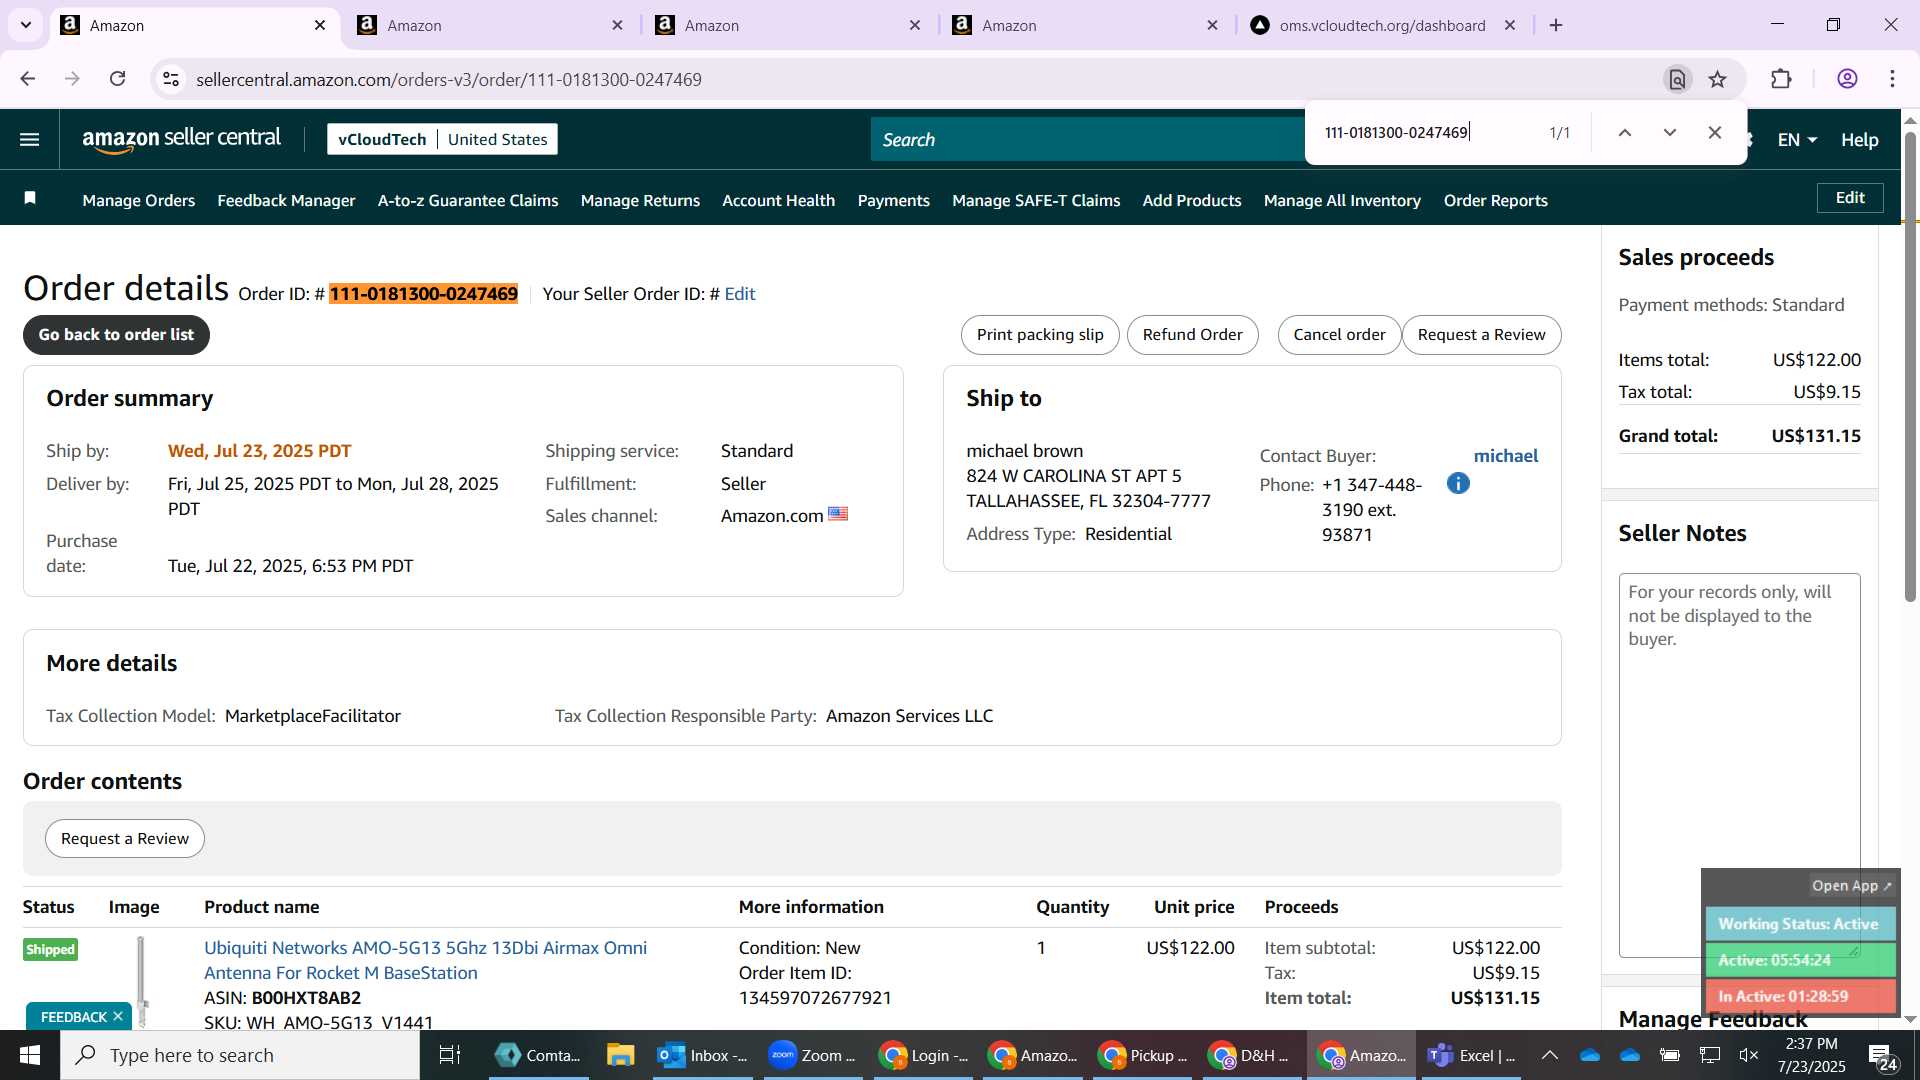The height and width of the screenshot is (1080, 1920).
Task: Open A-to-z Guarantee Claims
Action: (x=468, y=201)
